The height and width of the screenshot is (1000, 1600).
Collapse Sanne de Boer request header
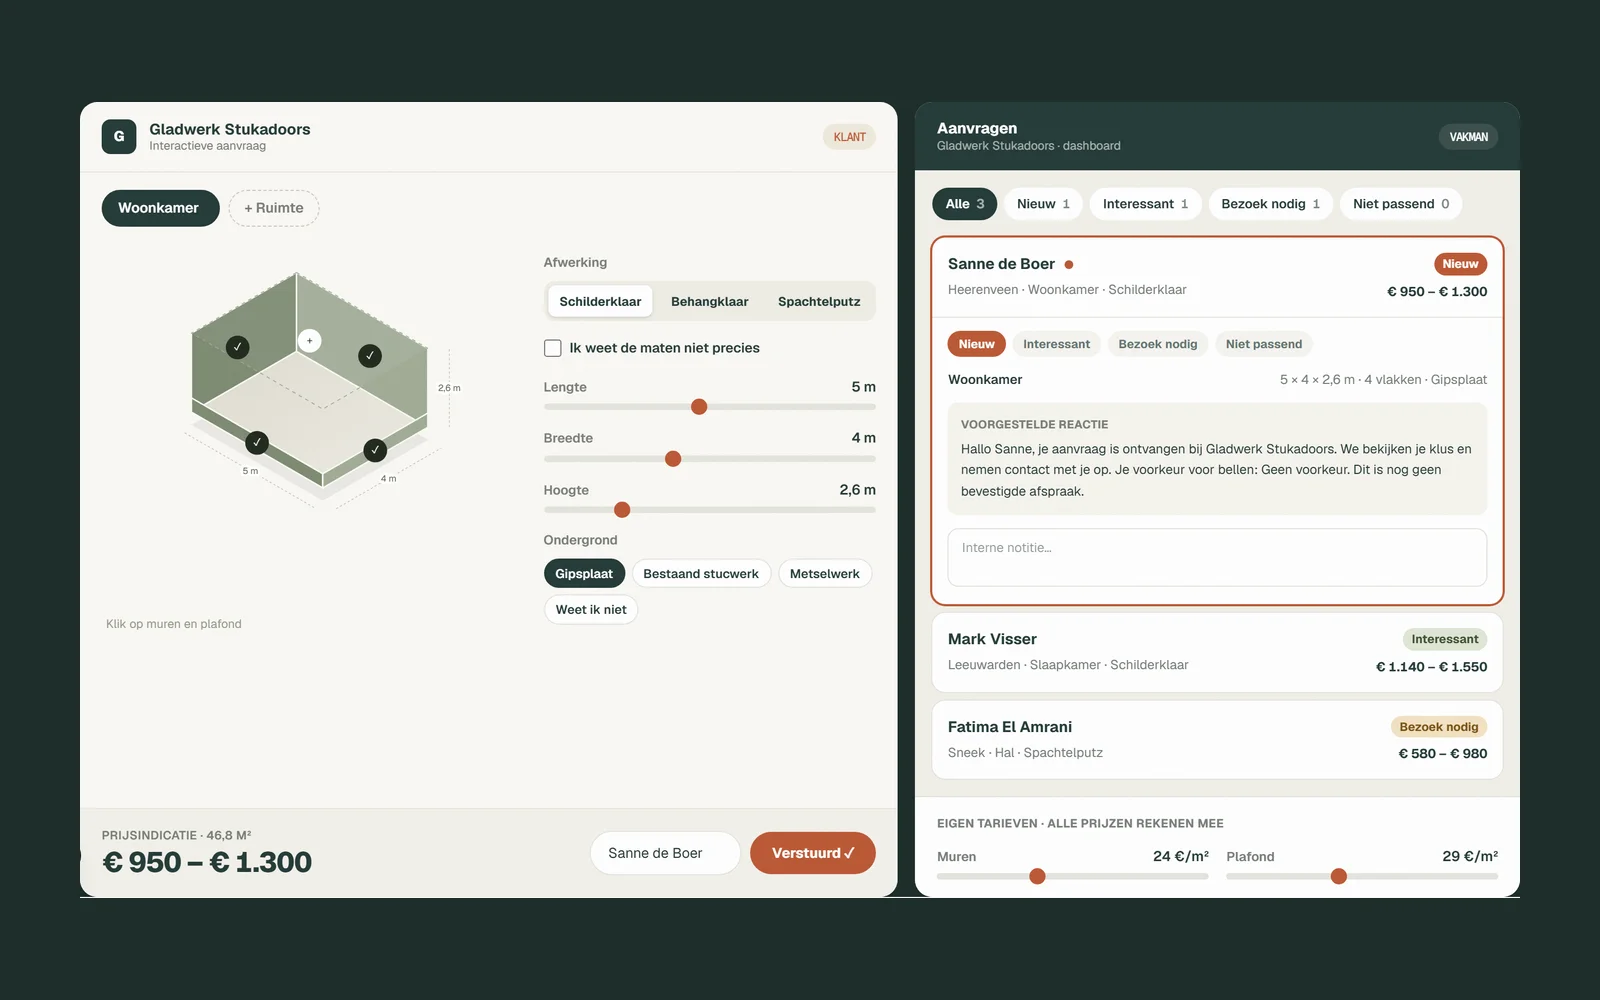tap(1217, 277)
